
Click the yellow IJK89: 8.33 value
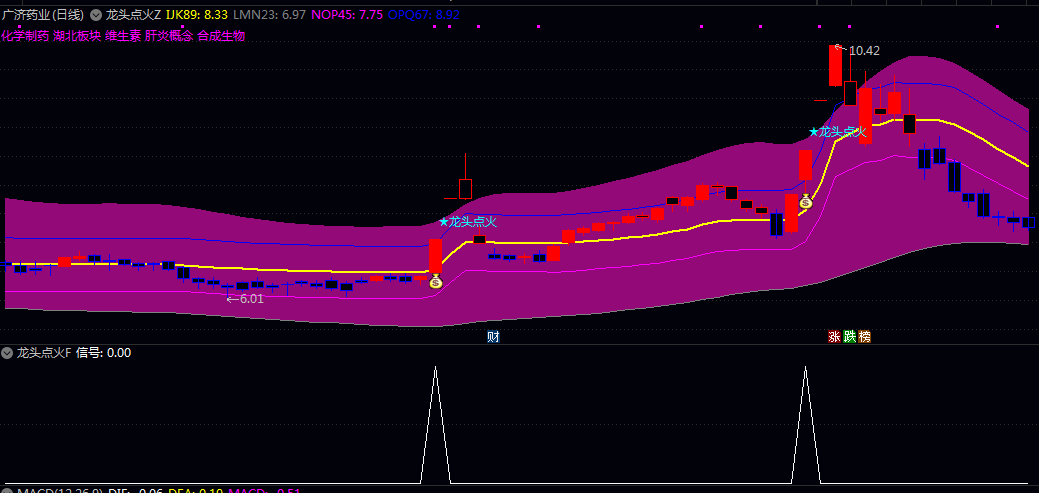point(197,15)
